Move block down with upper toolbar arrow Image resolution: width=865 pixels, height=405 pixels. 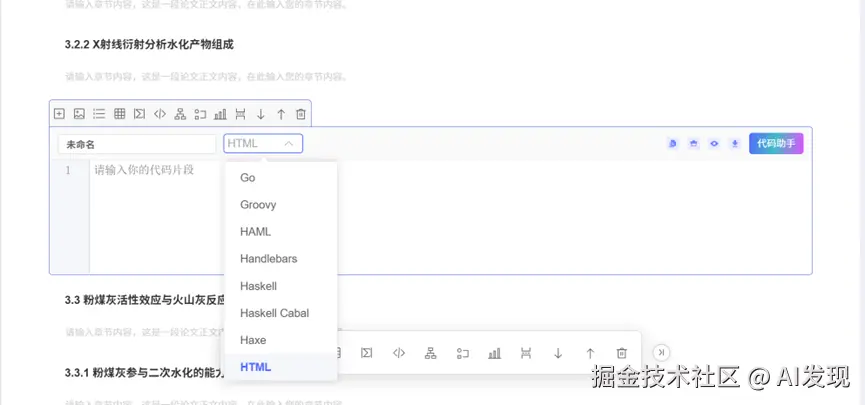click(261, 114)
